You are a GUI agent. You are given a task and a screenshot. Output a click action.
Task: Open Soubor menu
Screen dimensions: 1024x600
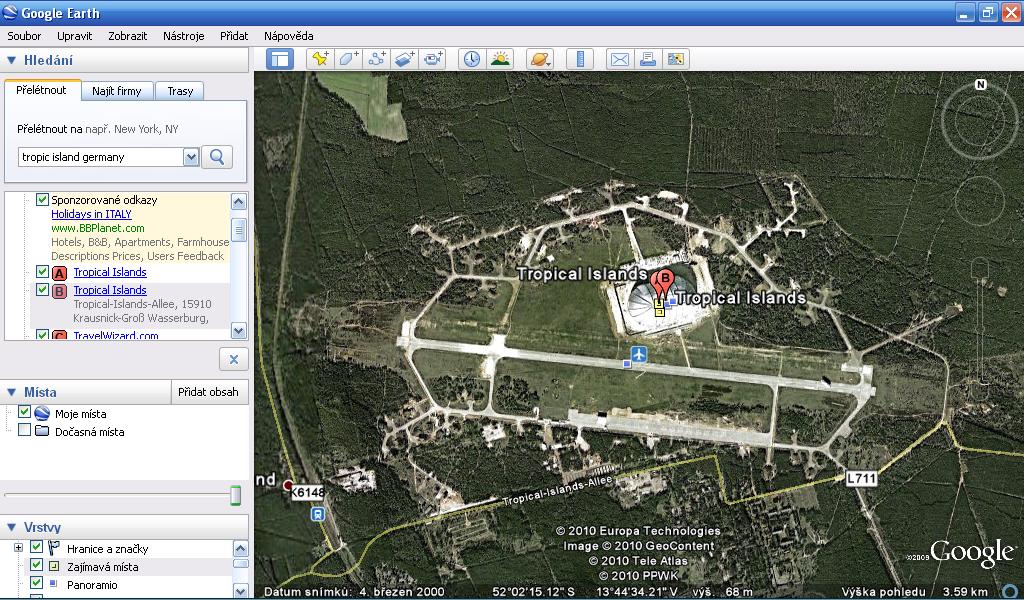pyautogui.click(x=24, y=36)
